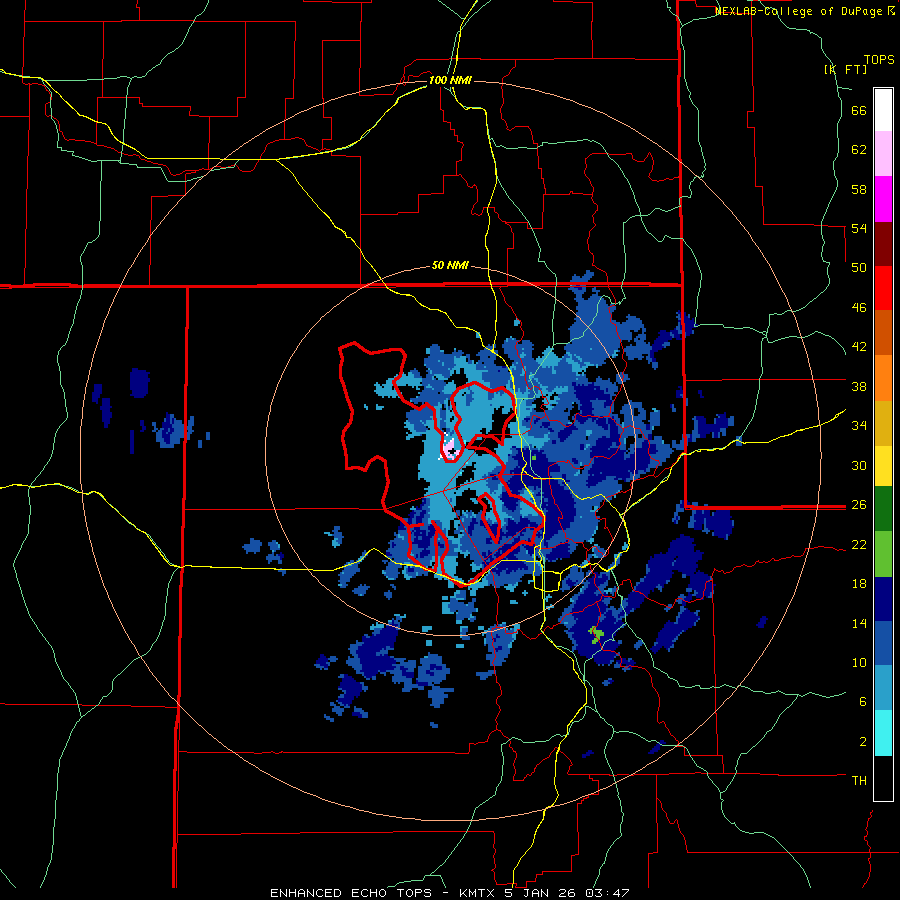Select the light green legend swatch

coord(883,554)
